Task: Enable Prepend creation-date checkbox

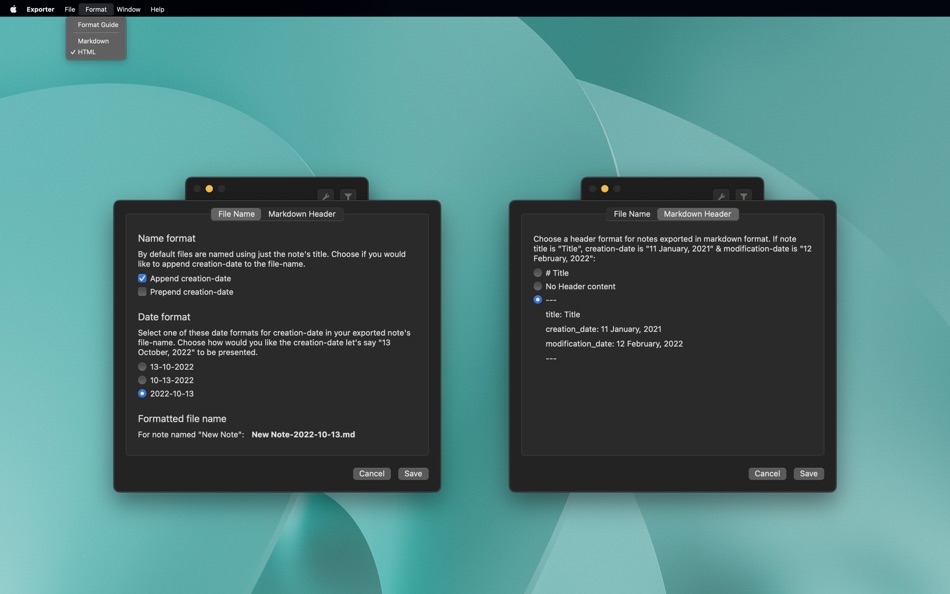Action: [x=142, y=292]
